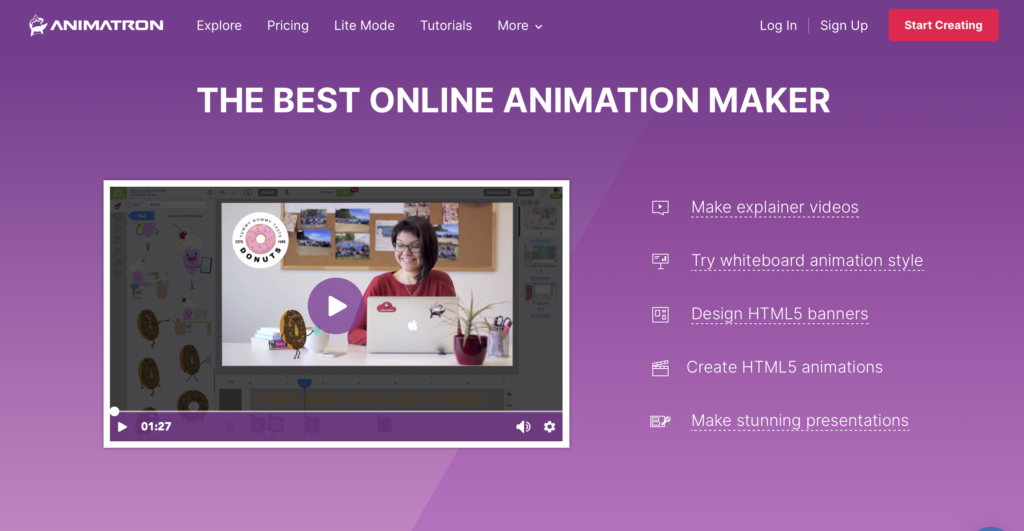Screen dimensions: 1024x531
Task: Click the headline The Best Online Animation Maker
Action: coord(513,101)
